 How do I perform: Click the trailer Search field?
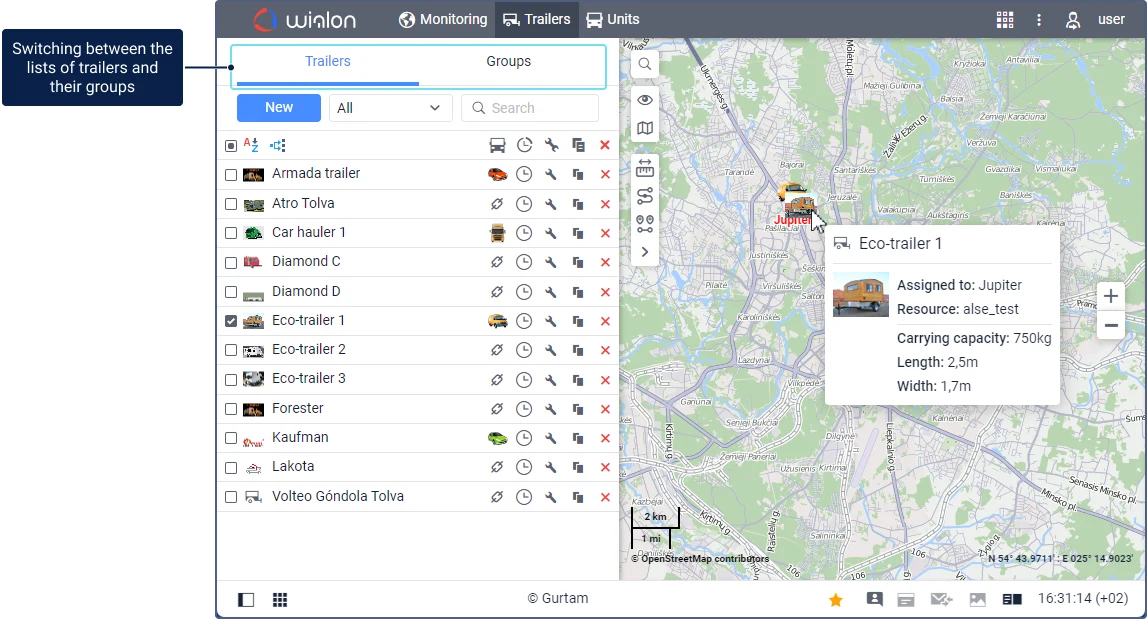tap(530, 108)
